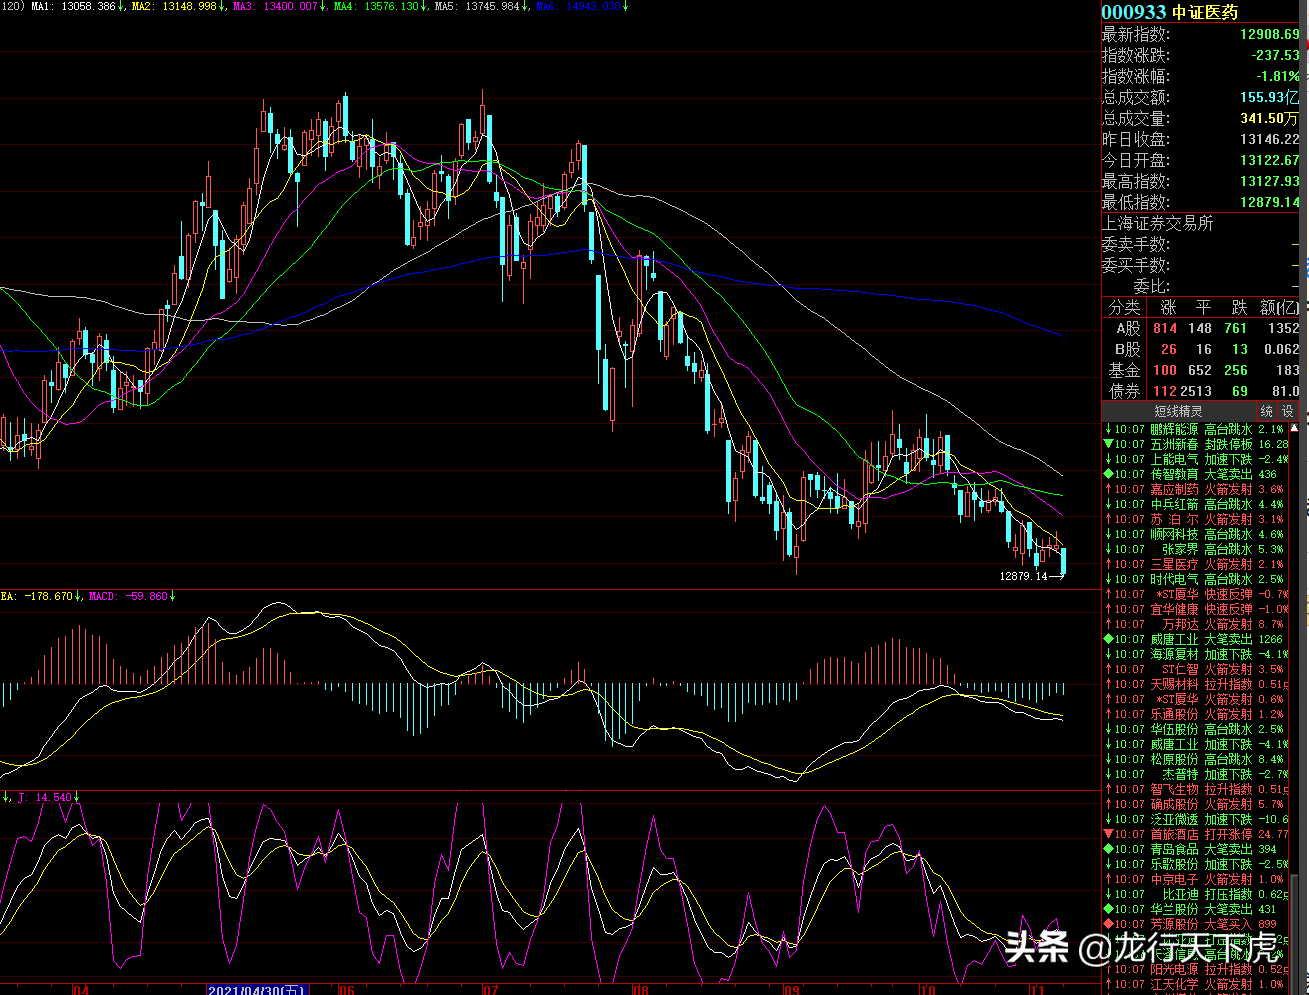Screen dimensions: 1309x995
Task: Click the MA5 13745.984 label
Action: click(x=481, y=6)
